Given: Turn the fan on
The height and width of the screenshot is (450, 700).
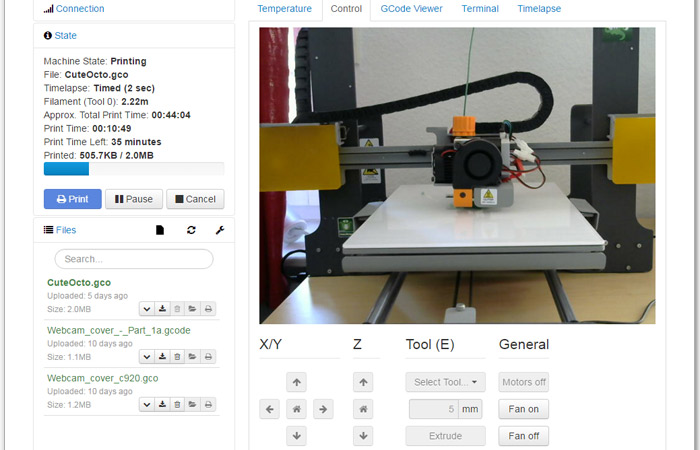Looking at the screenshot, I should pos(523,409).
